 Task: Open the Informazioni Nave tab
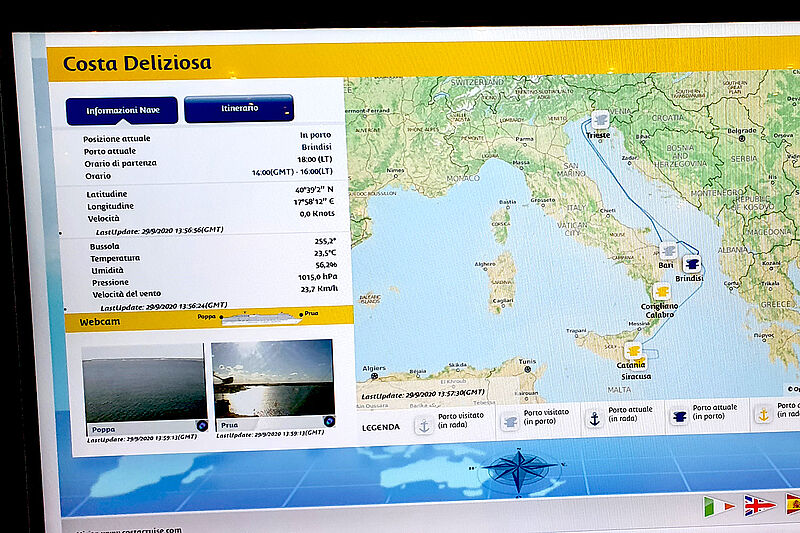(122, 110)
